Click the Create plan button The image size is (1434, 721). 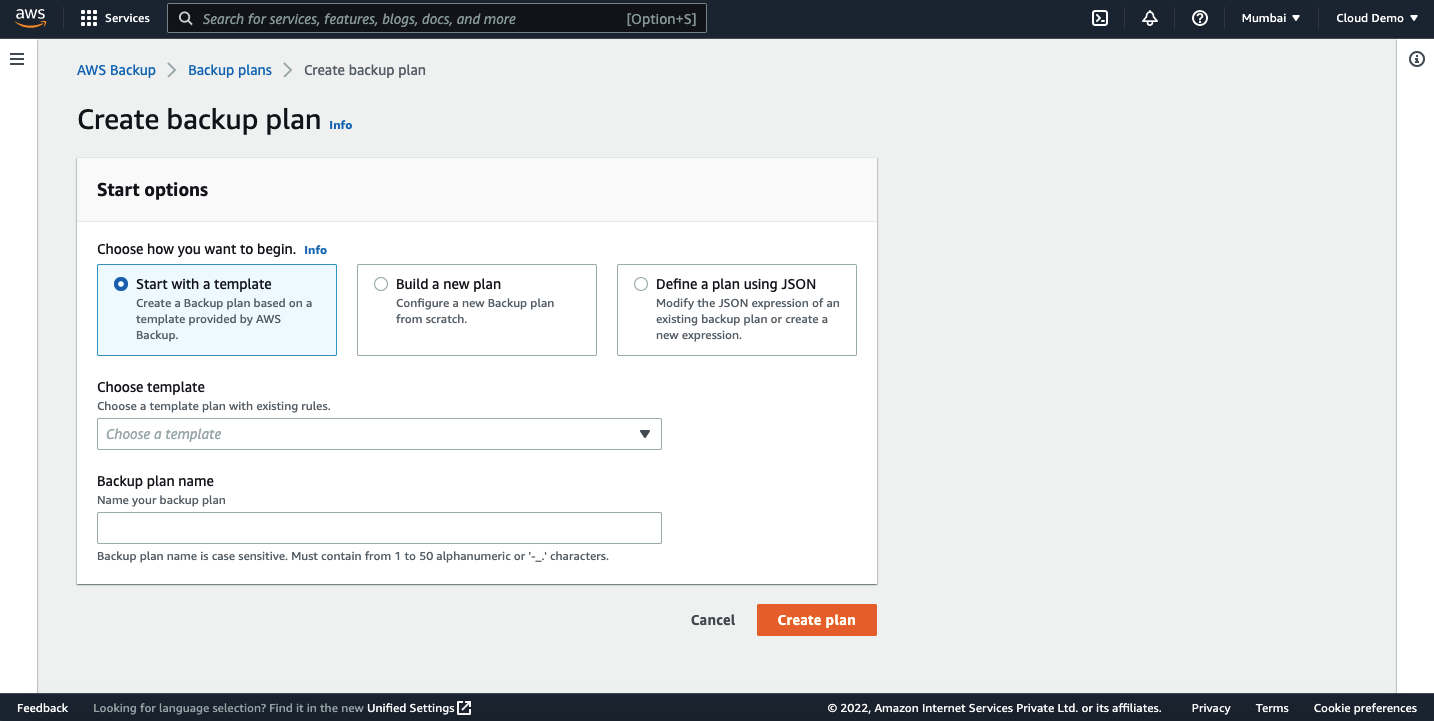(817, 620)
